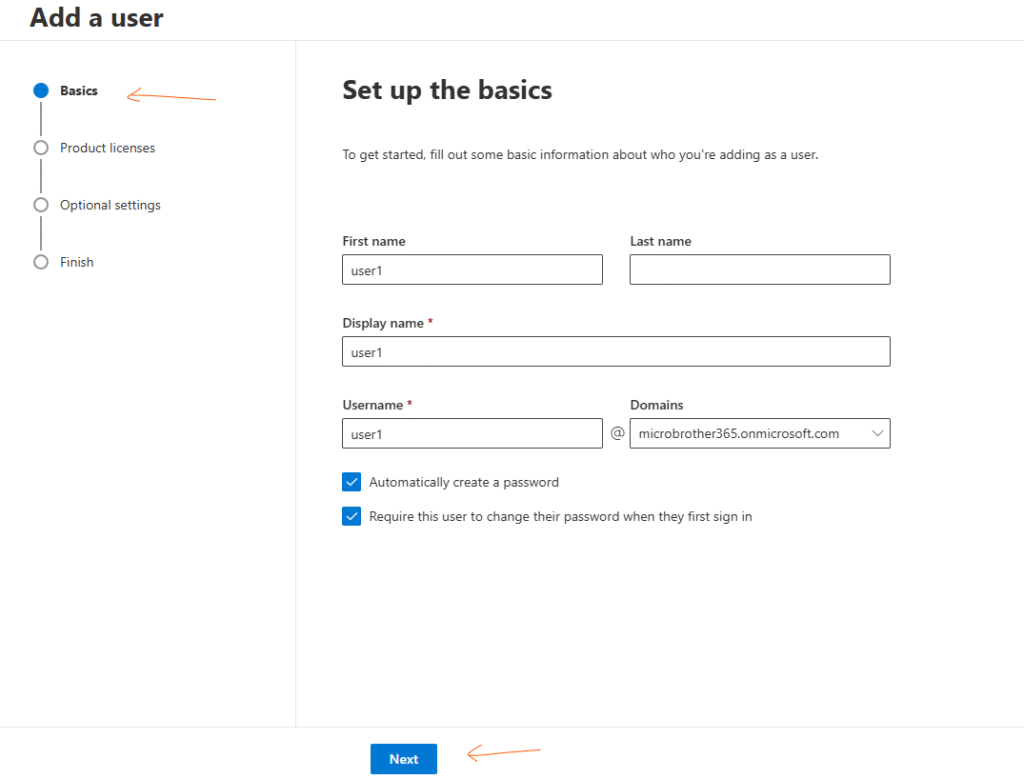The width and height of the screenshot is (1024, 779).
Task: Click the Product licenses step circle
Action: tap(41, 148)
